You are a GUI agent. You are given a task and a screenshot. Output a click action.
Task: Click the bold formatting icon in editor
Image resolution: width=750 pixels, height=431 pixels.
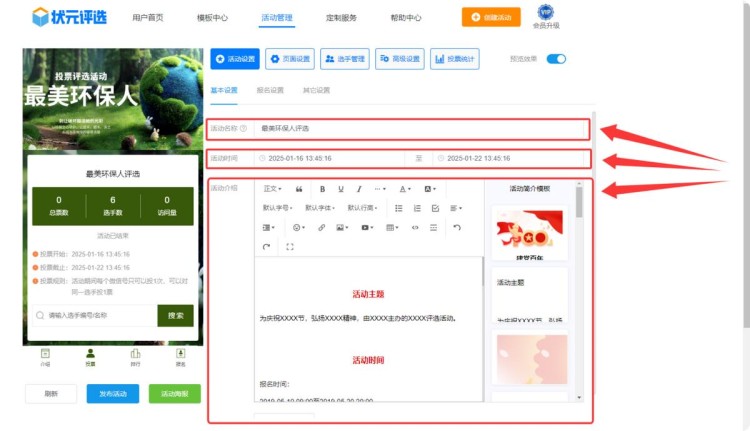tap(322, 189)
